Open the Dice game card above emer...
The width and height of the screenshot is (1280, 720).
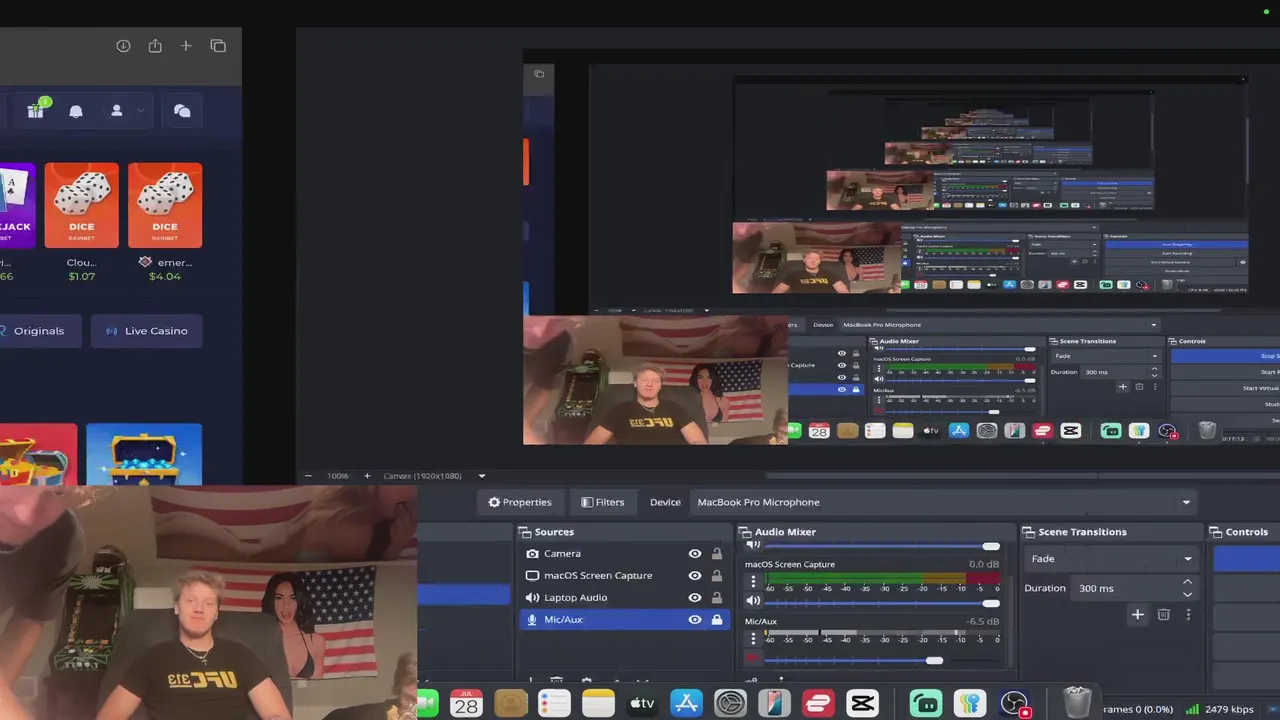165,206
